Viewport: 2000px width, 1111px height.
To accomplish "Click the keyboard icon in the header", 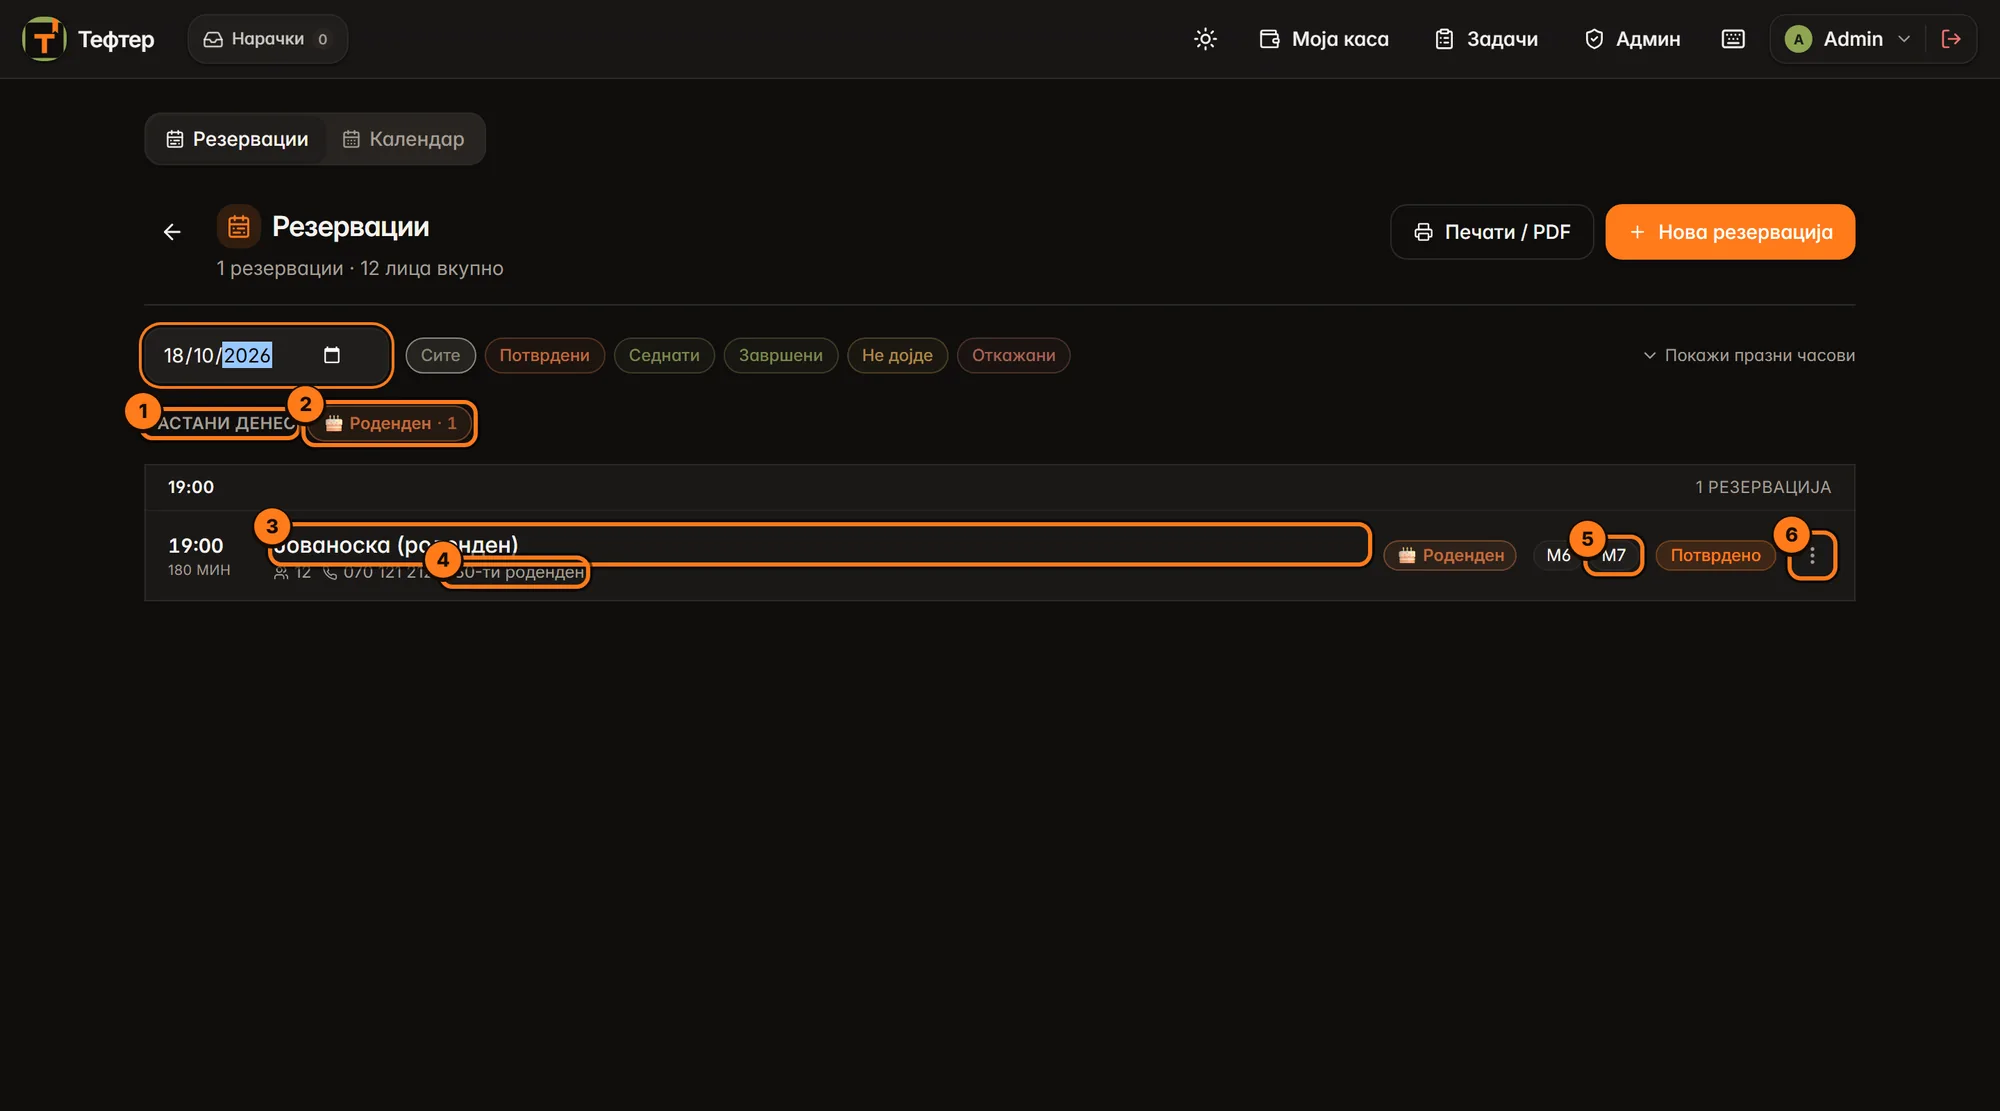I will (1733, 39).
